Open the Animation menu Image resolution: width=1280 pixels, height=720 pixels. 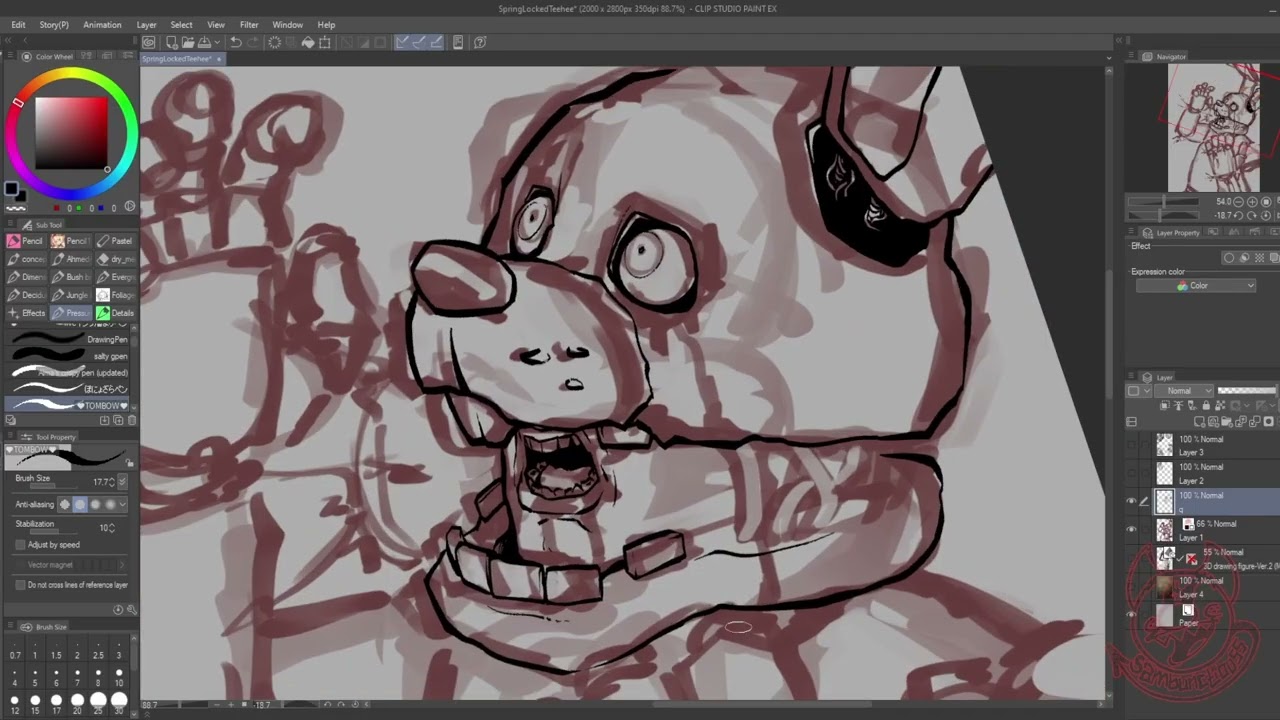[x=102, y=24]
